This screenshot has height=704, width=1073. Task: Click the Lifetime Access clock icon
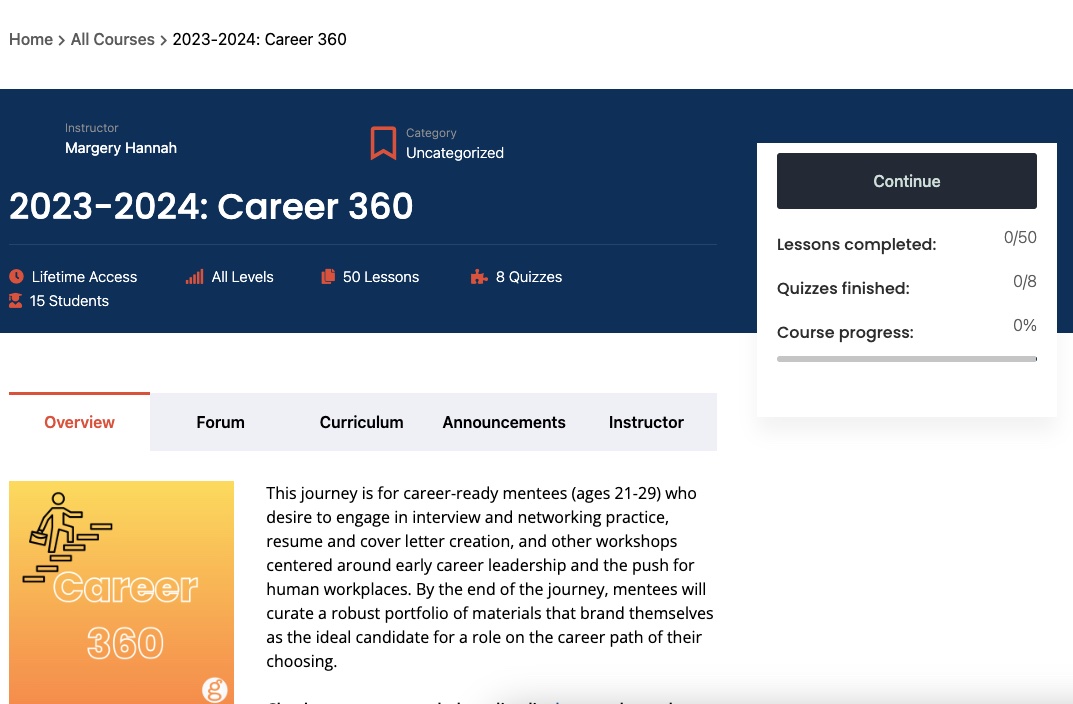16,277
